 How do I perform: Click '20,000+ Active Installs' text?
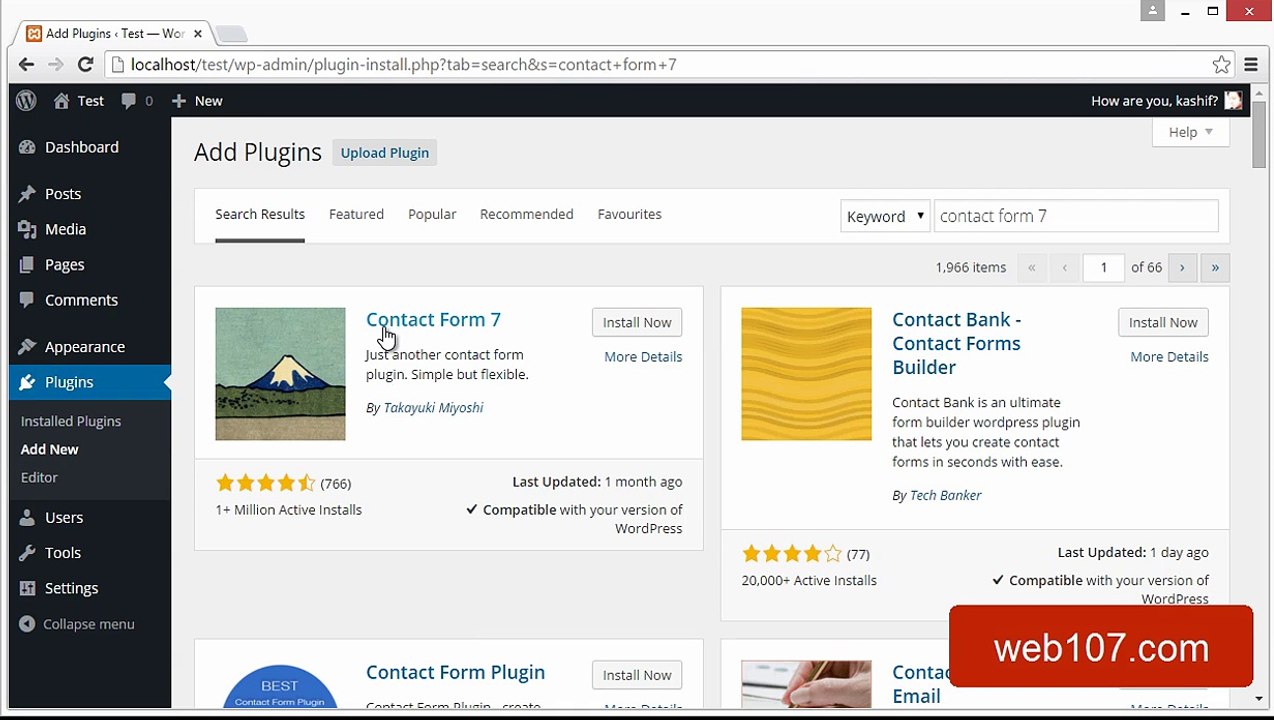[809, 580]
